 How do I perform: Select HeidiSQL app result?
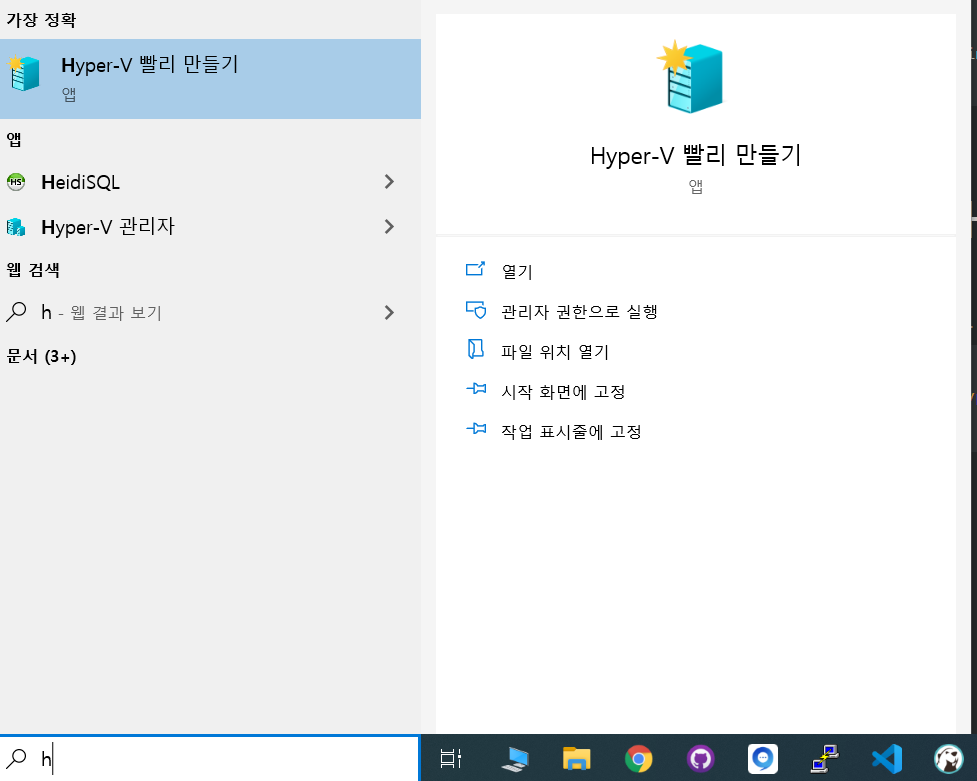coord(210,182)
